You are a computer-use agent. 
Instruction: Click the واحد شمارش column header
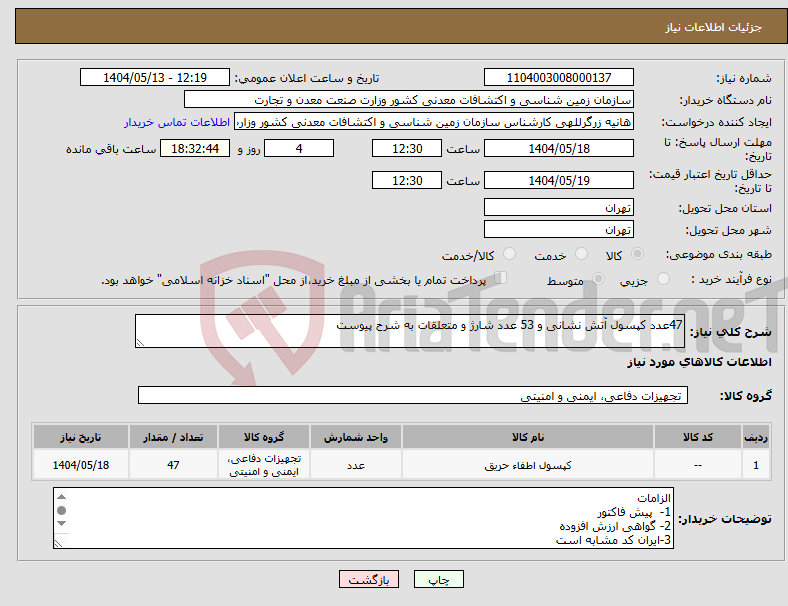tap(356, 437)
